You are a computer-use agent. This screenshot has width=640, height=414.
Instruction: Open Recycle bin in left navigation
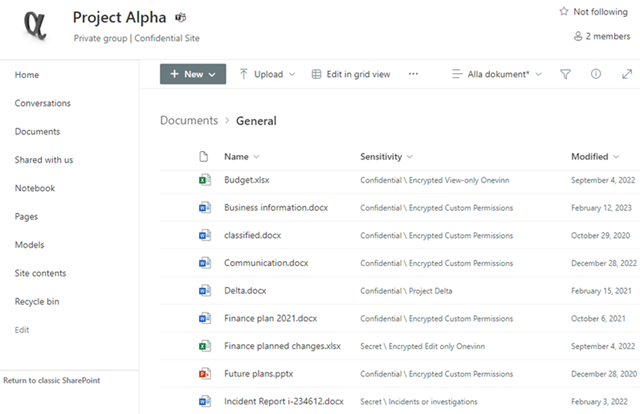coord(37,301)
